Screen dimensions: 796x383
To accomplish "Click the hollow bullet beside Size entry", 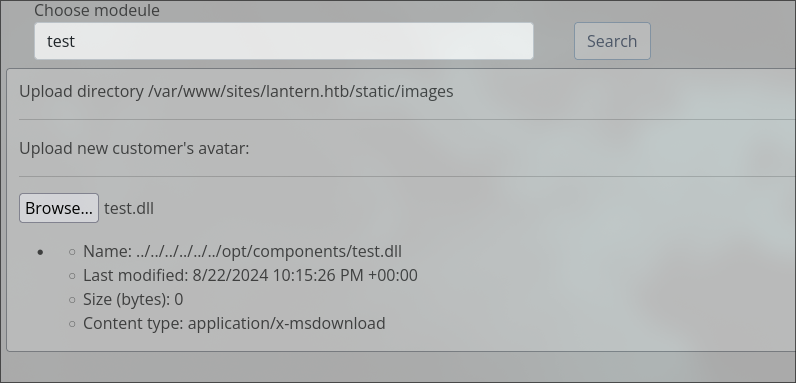I will click(72, 300).
